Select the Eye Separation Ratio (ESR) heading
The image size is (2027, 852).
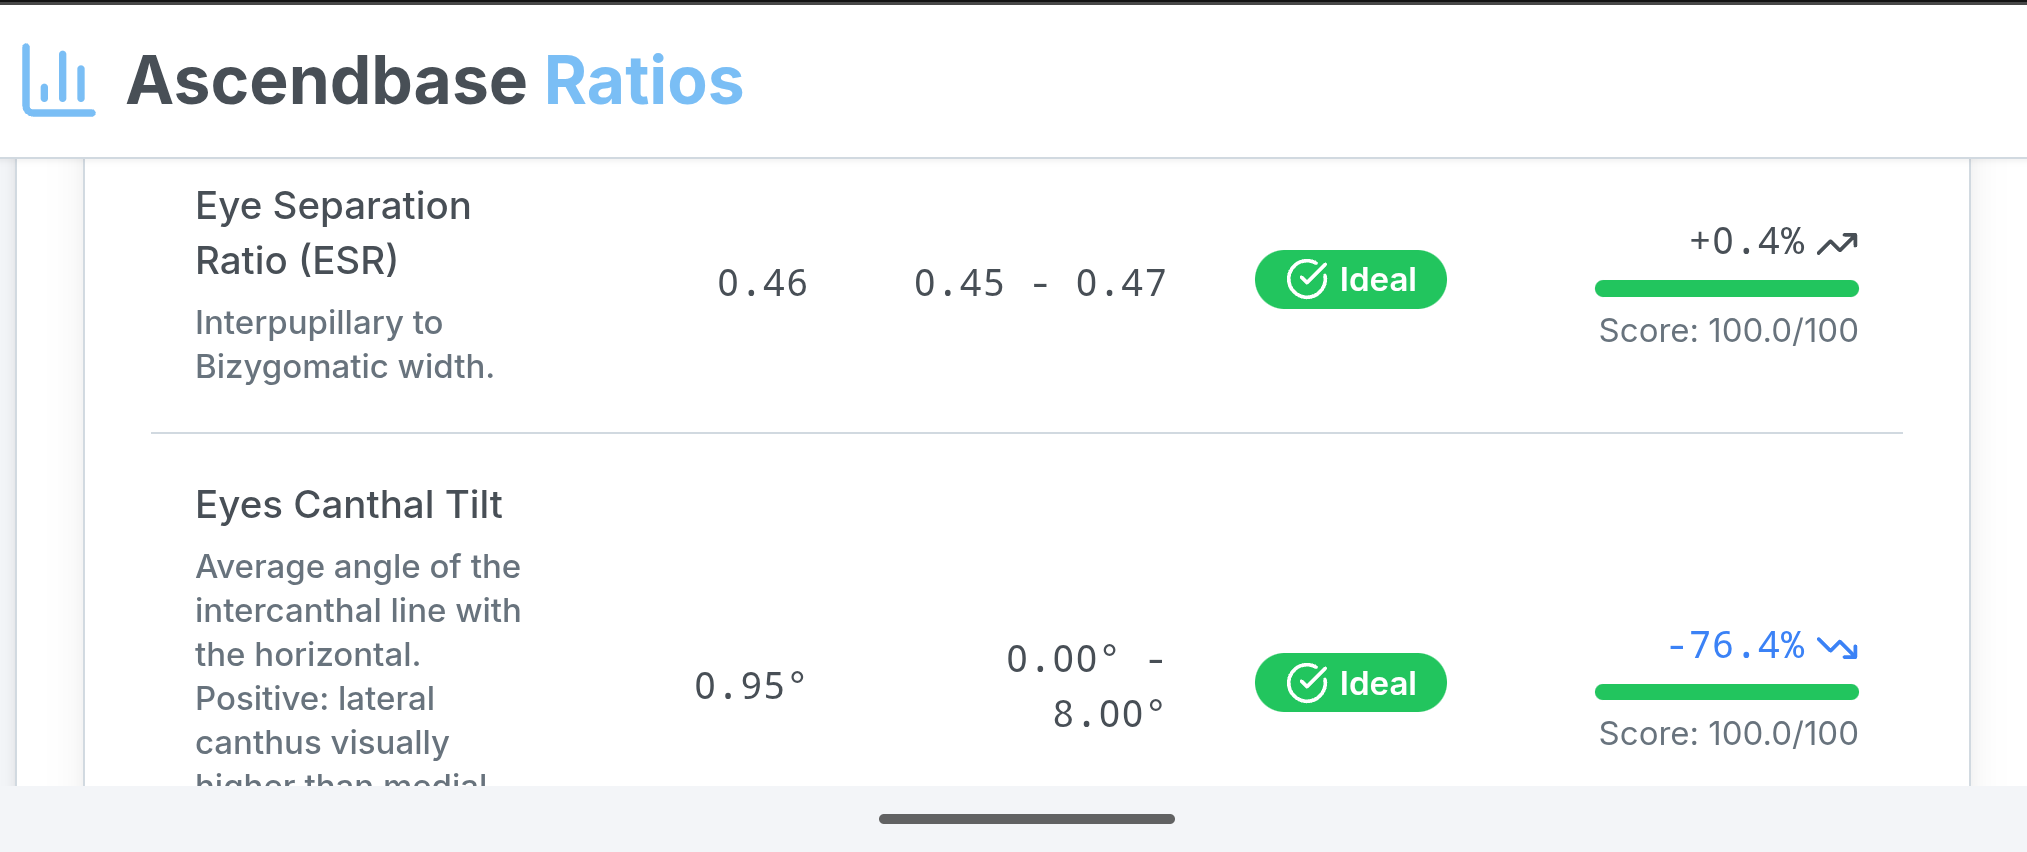[x=333, y=233]
